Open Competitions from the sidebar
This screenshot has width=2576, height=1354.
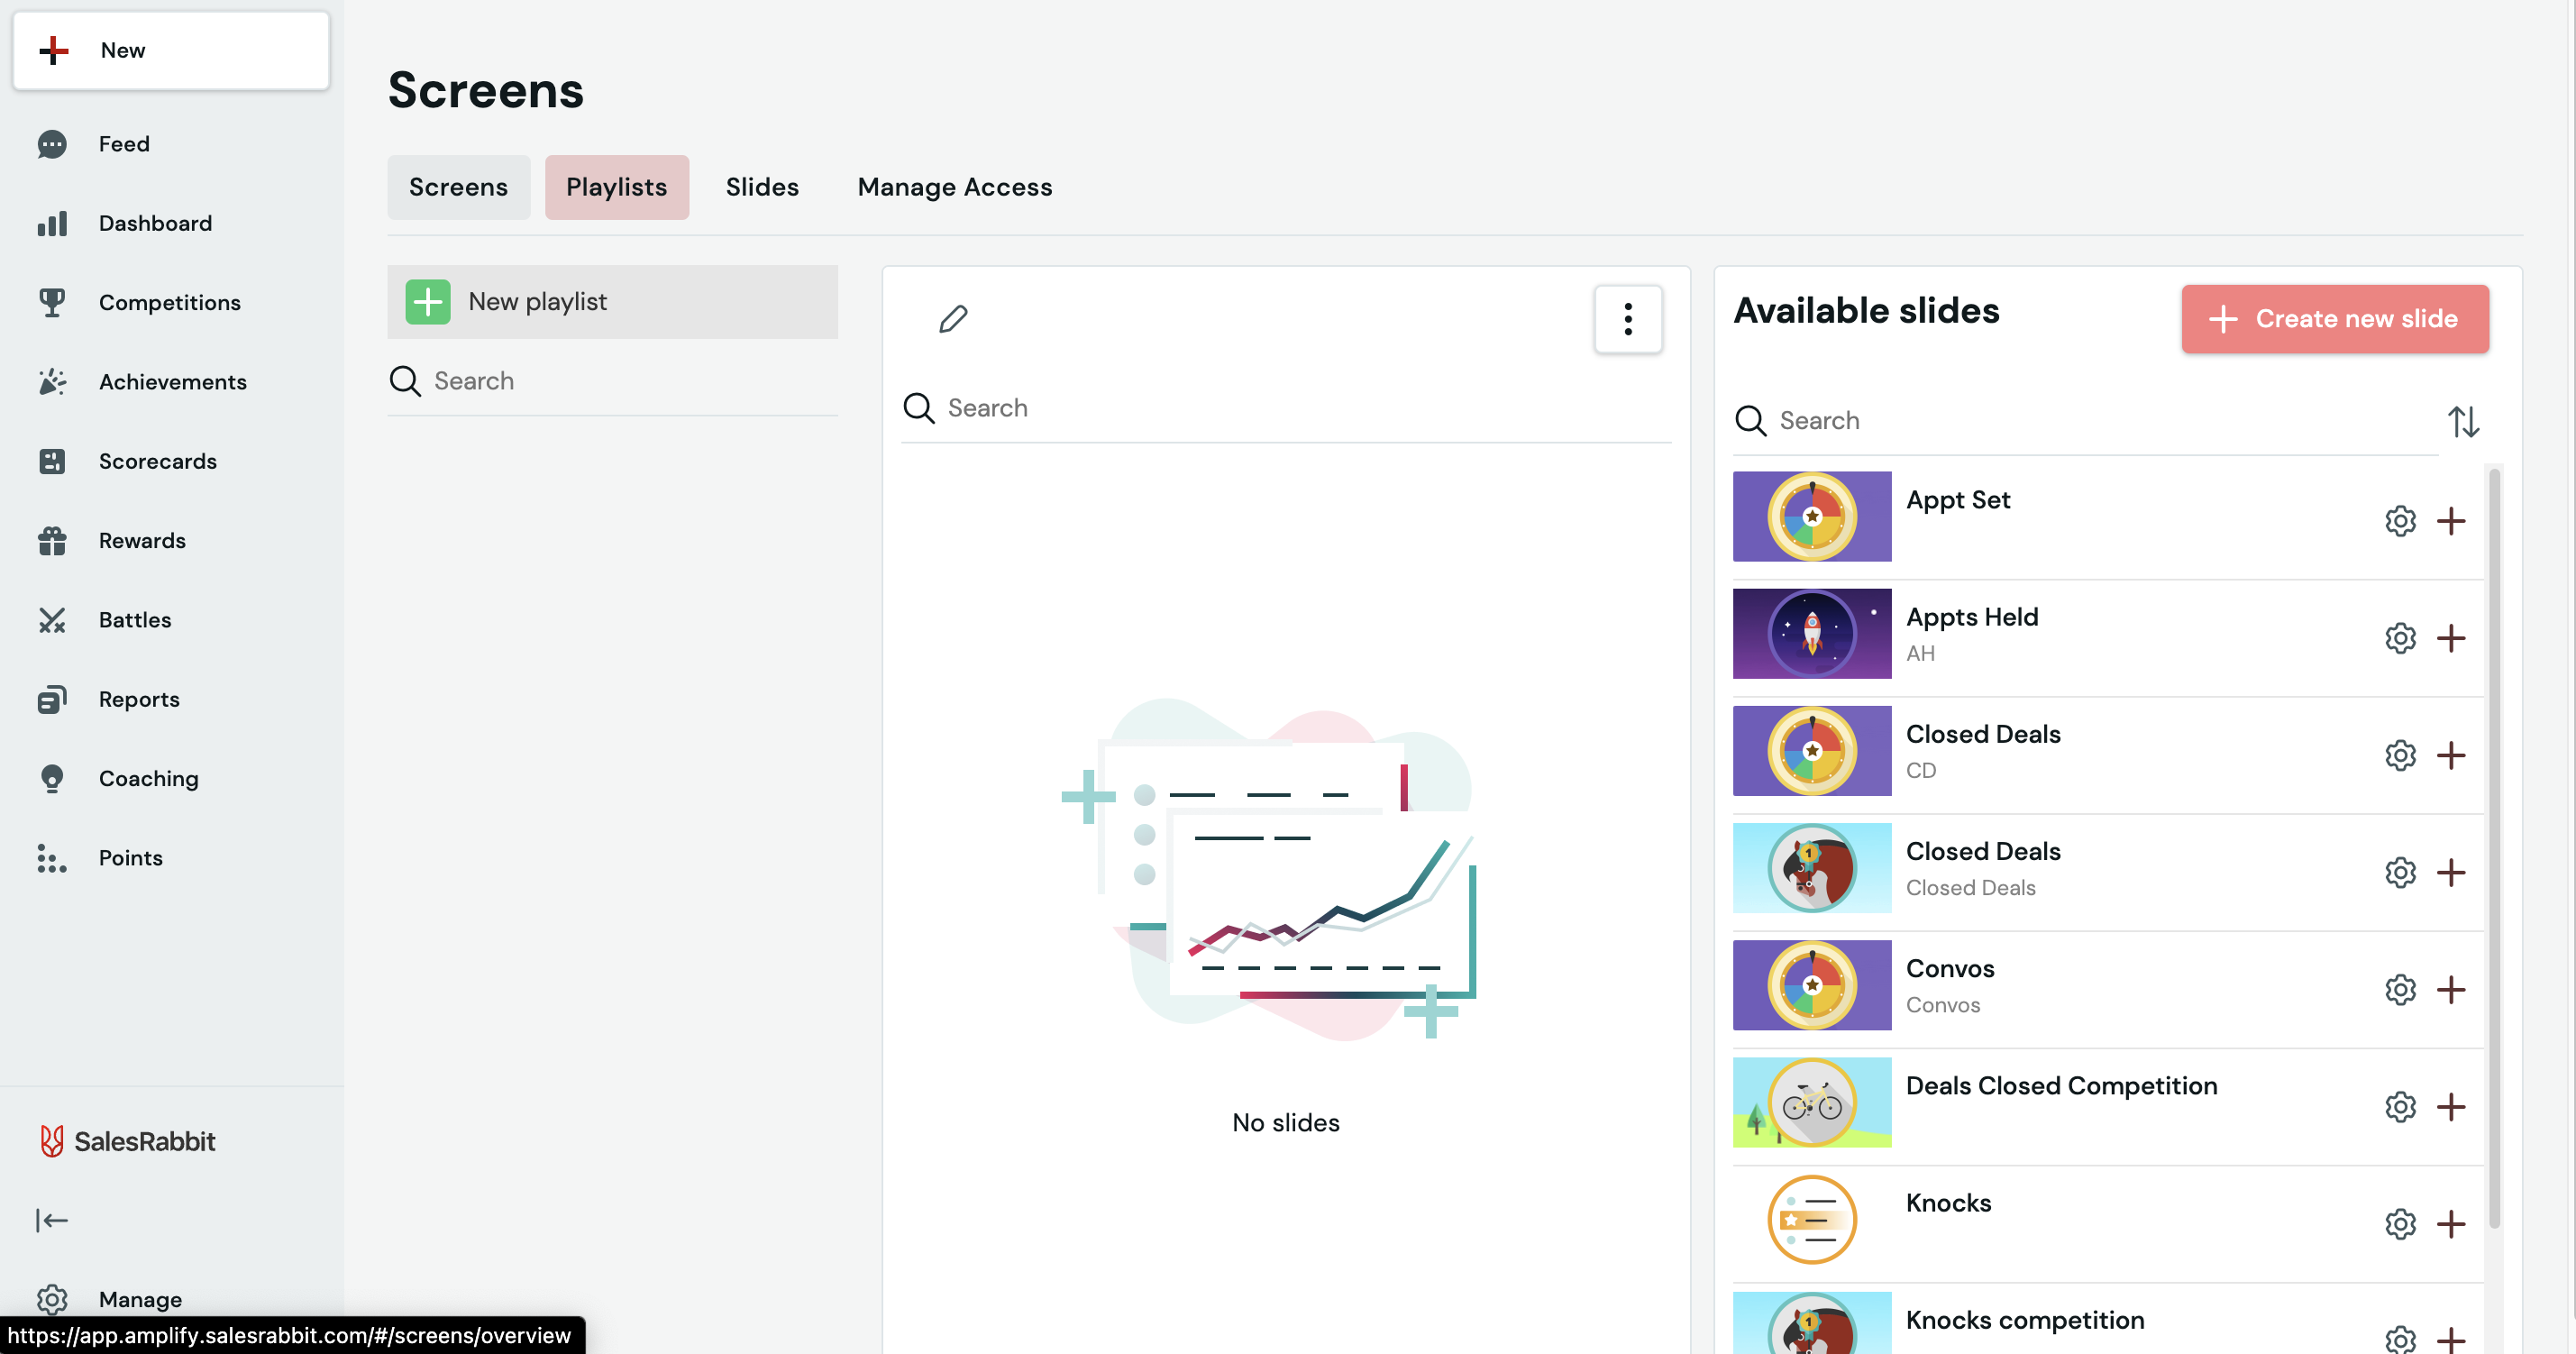169,302
